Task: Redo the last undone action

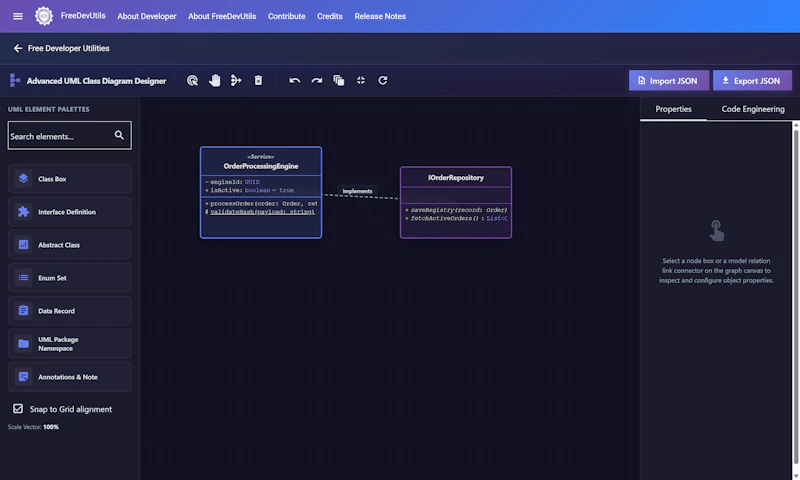Action: [x=317, y=81]
